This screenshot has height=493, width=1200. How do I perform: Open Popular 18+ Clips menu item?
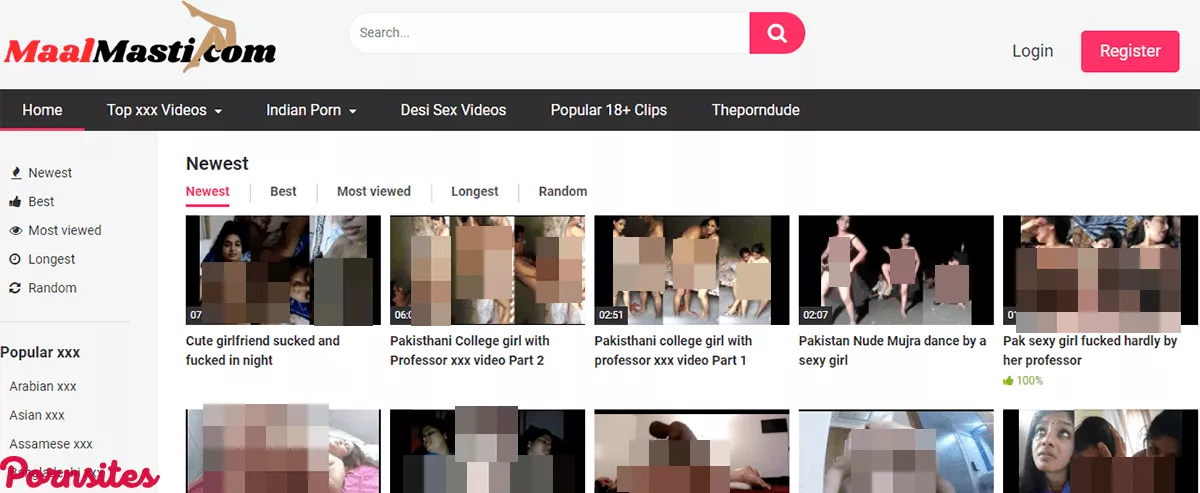click(608, 110)
